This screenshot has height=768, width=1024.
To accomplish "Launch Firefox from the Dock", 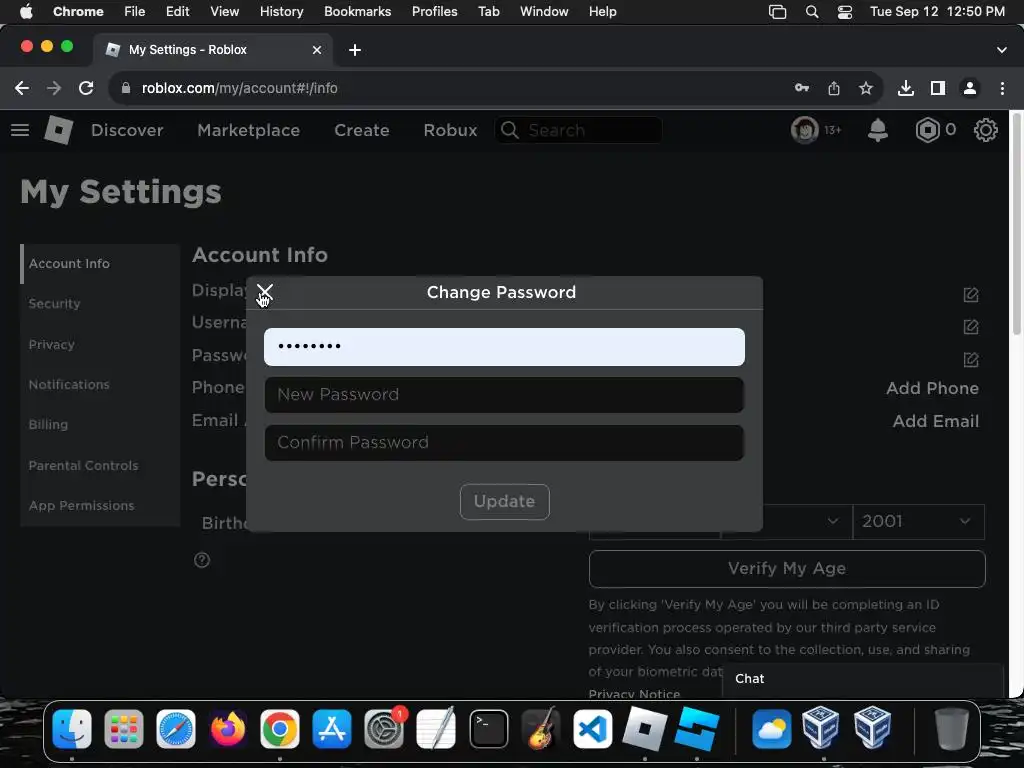I will pos(228,728).
